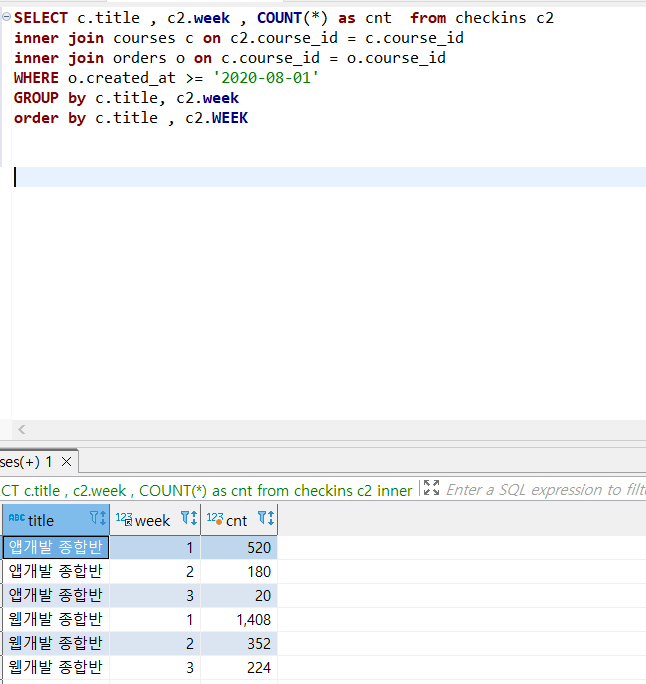Select the week cell in the 224 row
Screen dimensions: 646x684
pyautogui.click(x=155, y=667)
